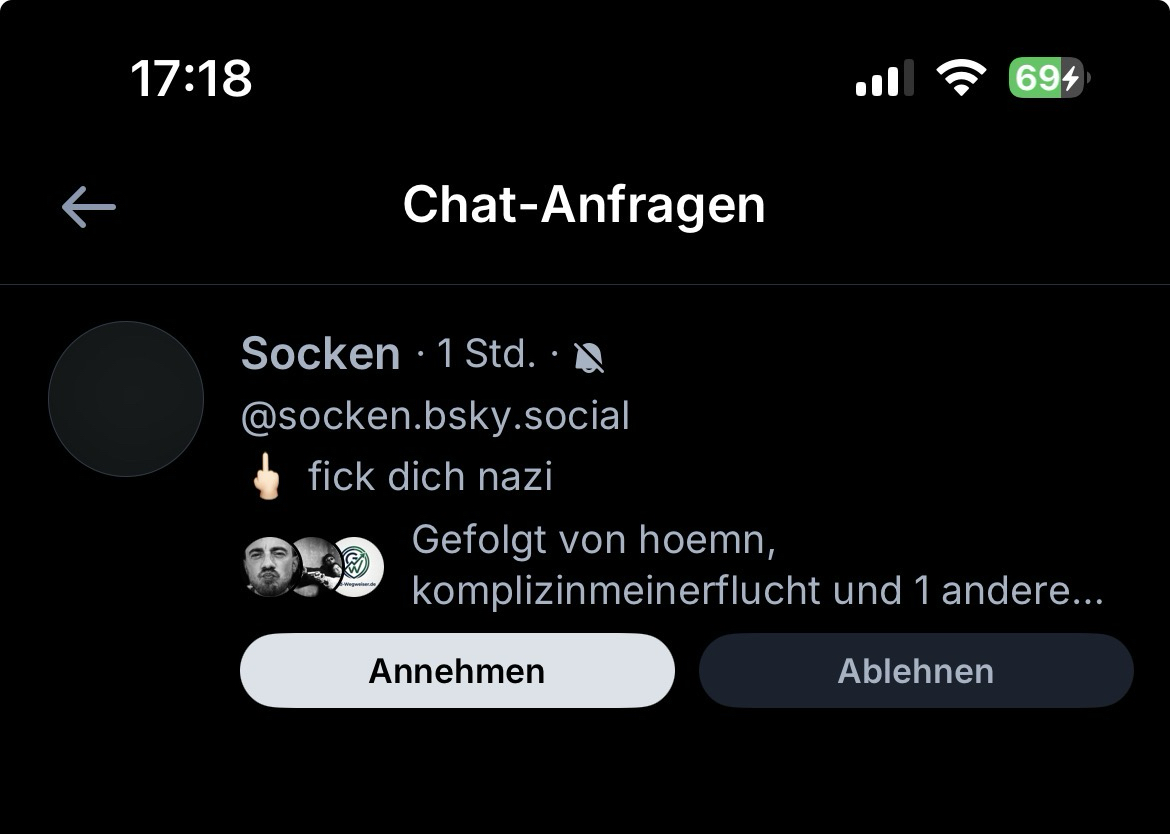Tap the "Gefolgt von hoemn" text
The height and width of the screenshot is (834, 1170).
tap(594, 540)
